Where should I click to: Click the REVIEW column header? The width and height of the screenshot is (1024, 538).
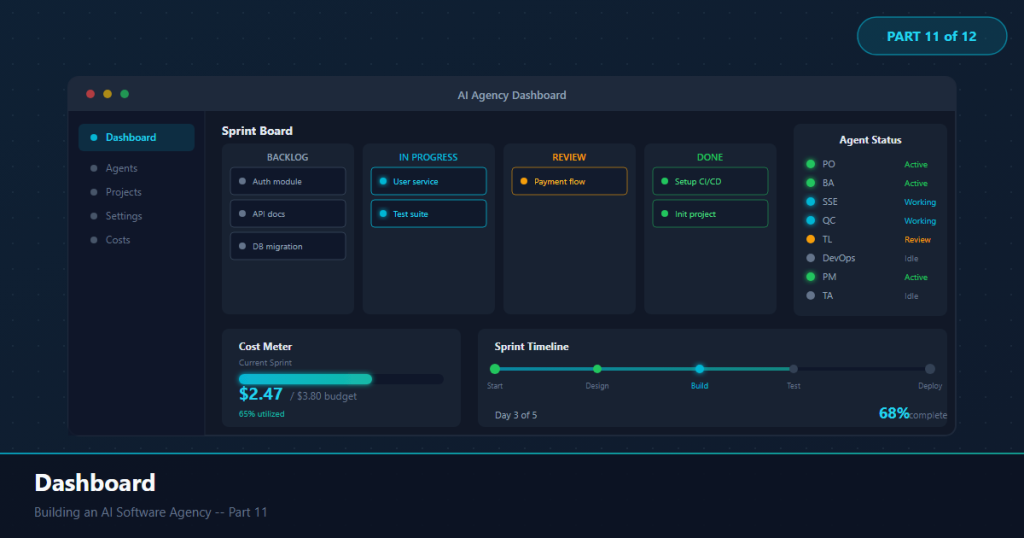[x=569, y=157]
